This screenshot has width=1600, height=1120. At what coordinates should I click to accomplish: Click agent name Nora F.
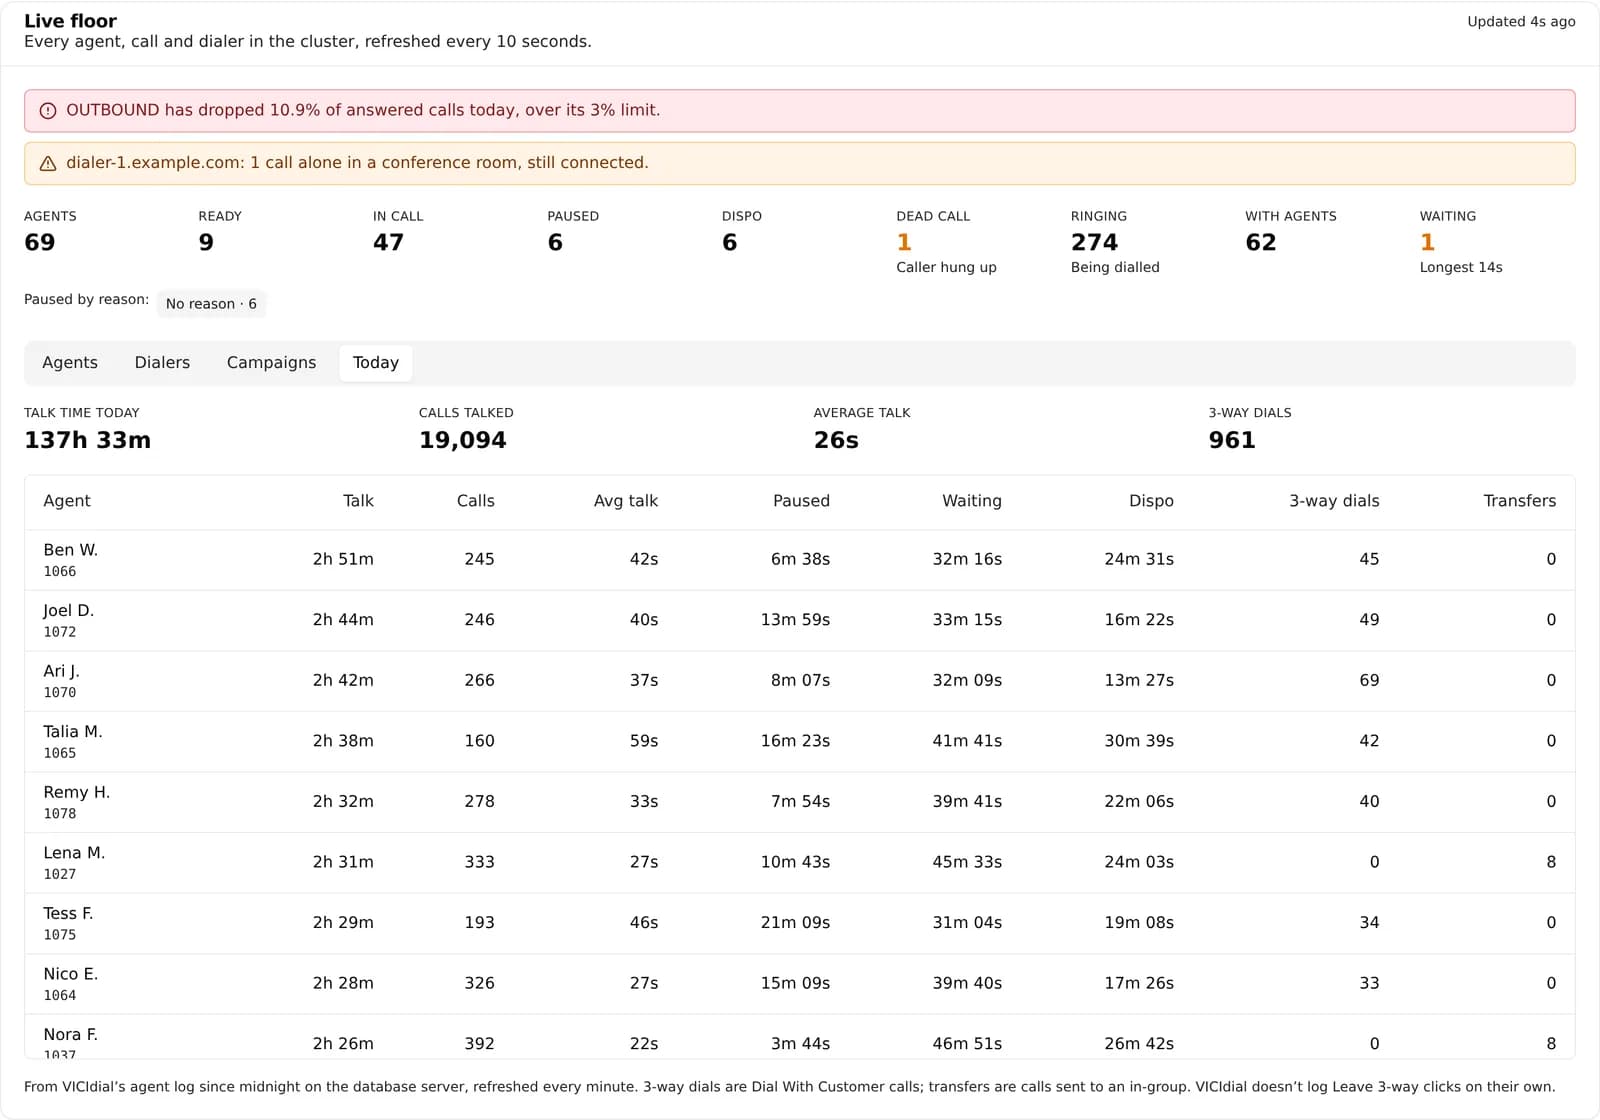(70, 1035)
